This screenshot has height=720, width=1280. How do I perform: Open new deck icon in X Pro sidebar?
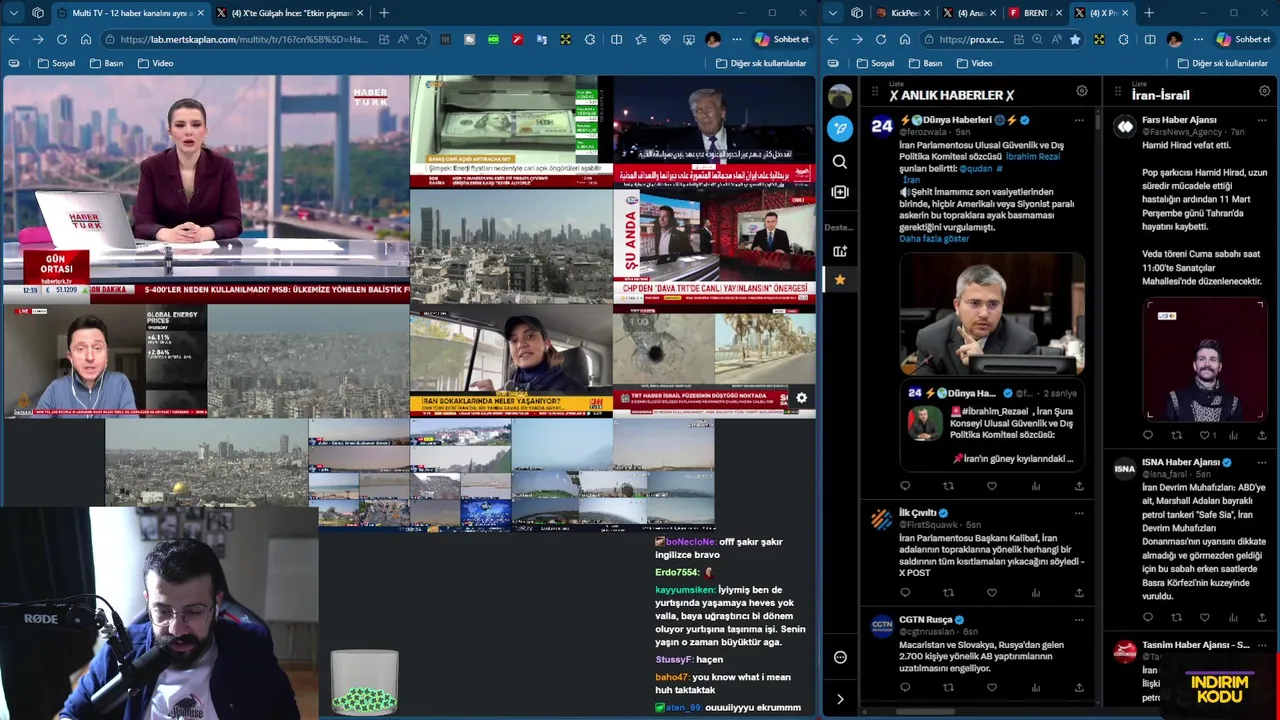(x=840, y=251)
